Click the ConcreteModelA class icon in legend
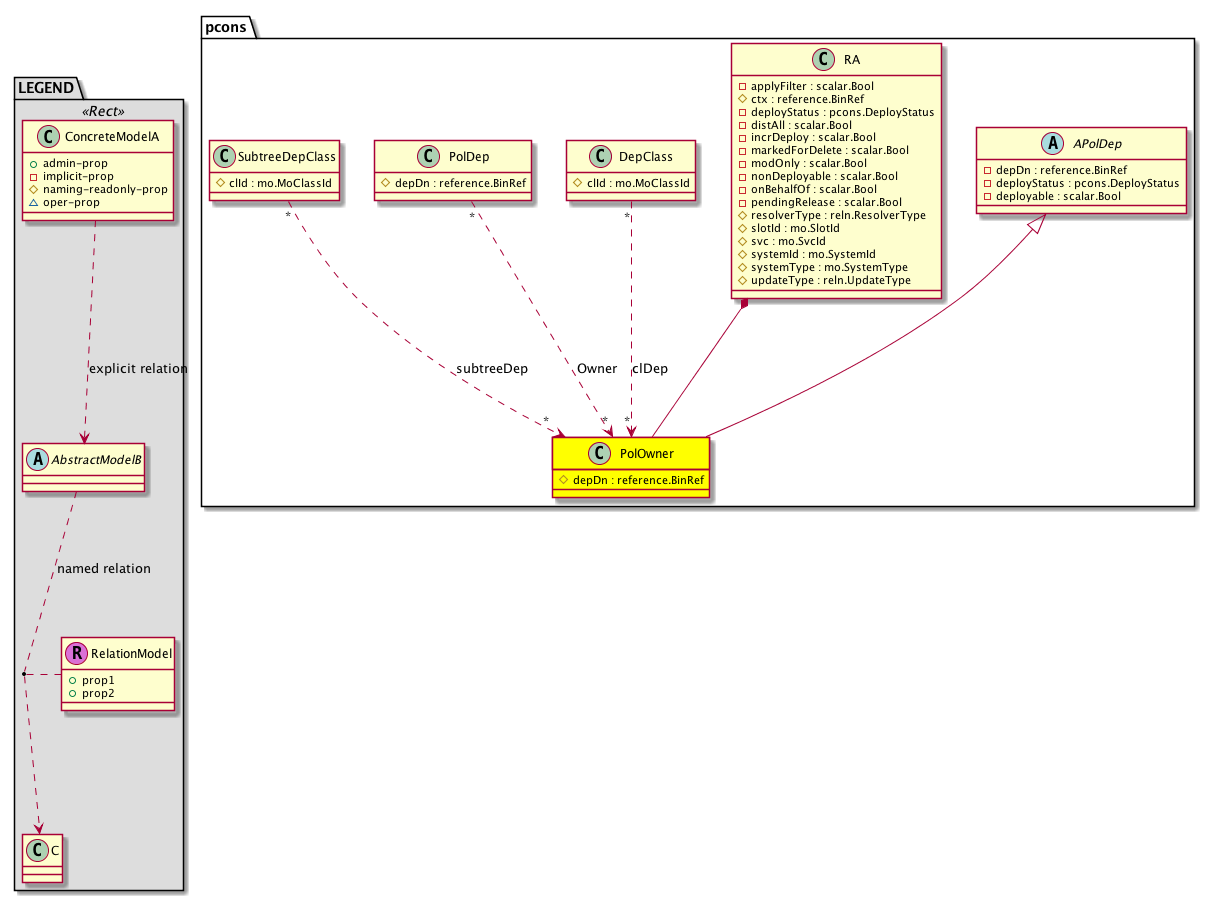 [38, 136]
